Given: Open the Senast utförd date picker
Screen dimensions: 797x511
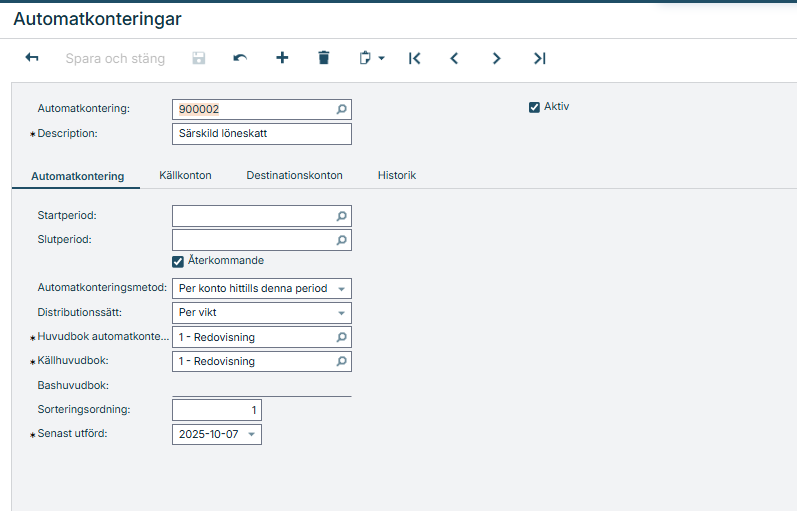Looking at the screenshot, I should tap(251, 435).
